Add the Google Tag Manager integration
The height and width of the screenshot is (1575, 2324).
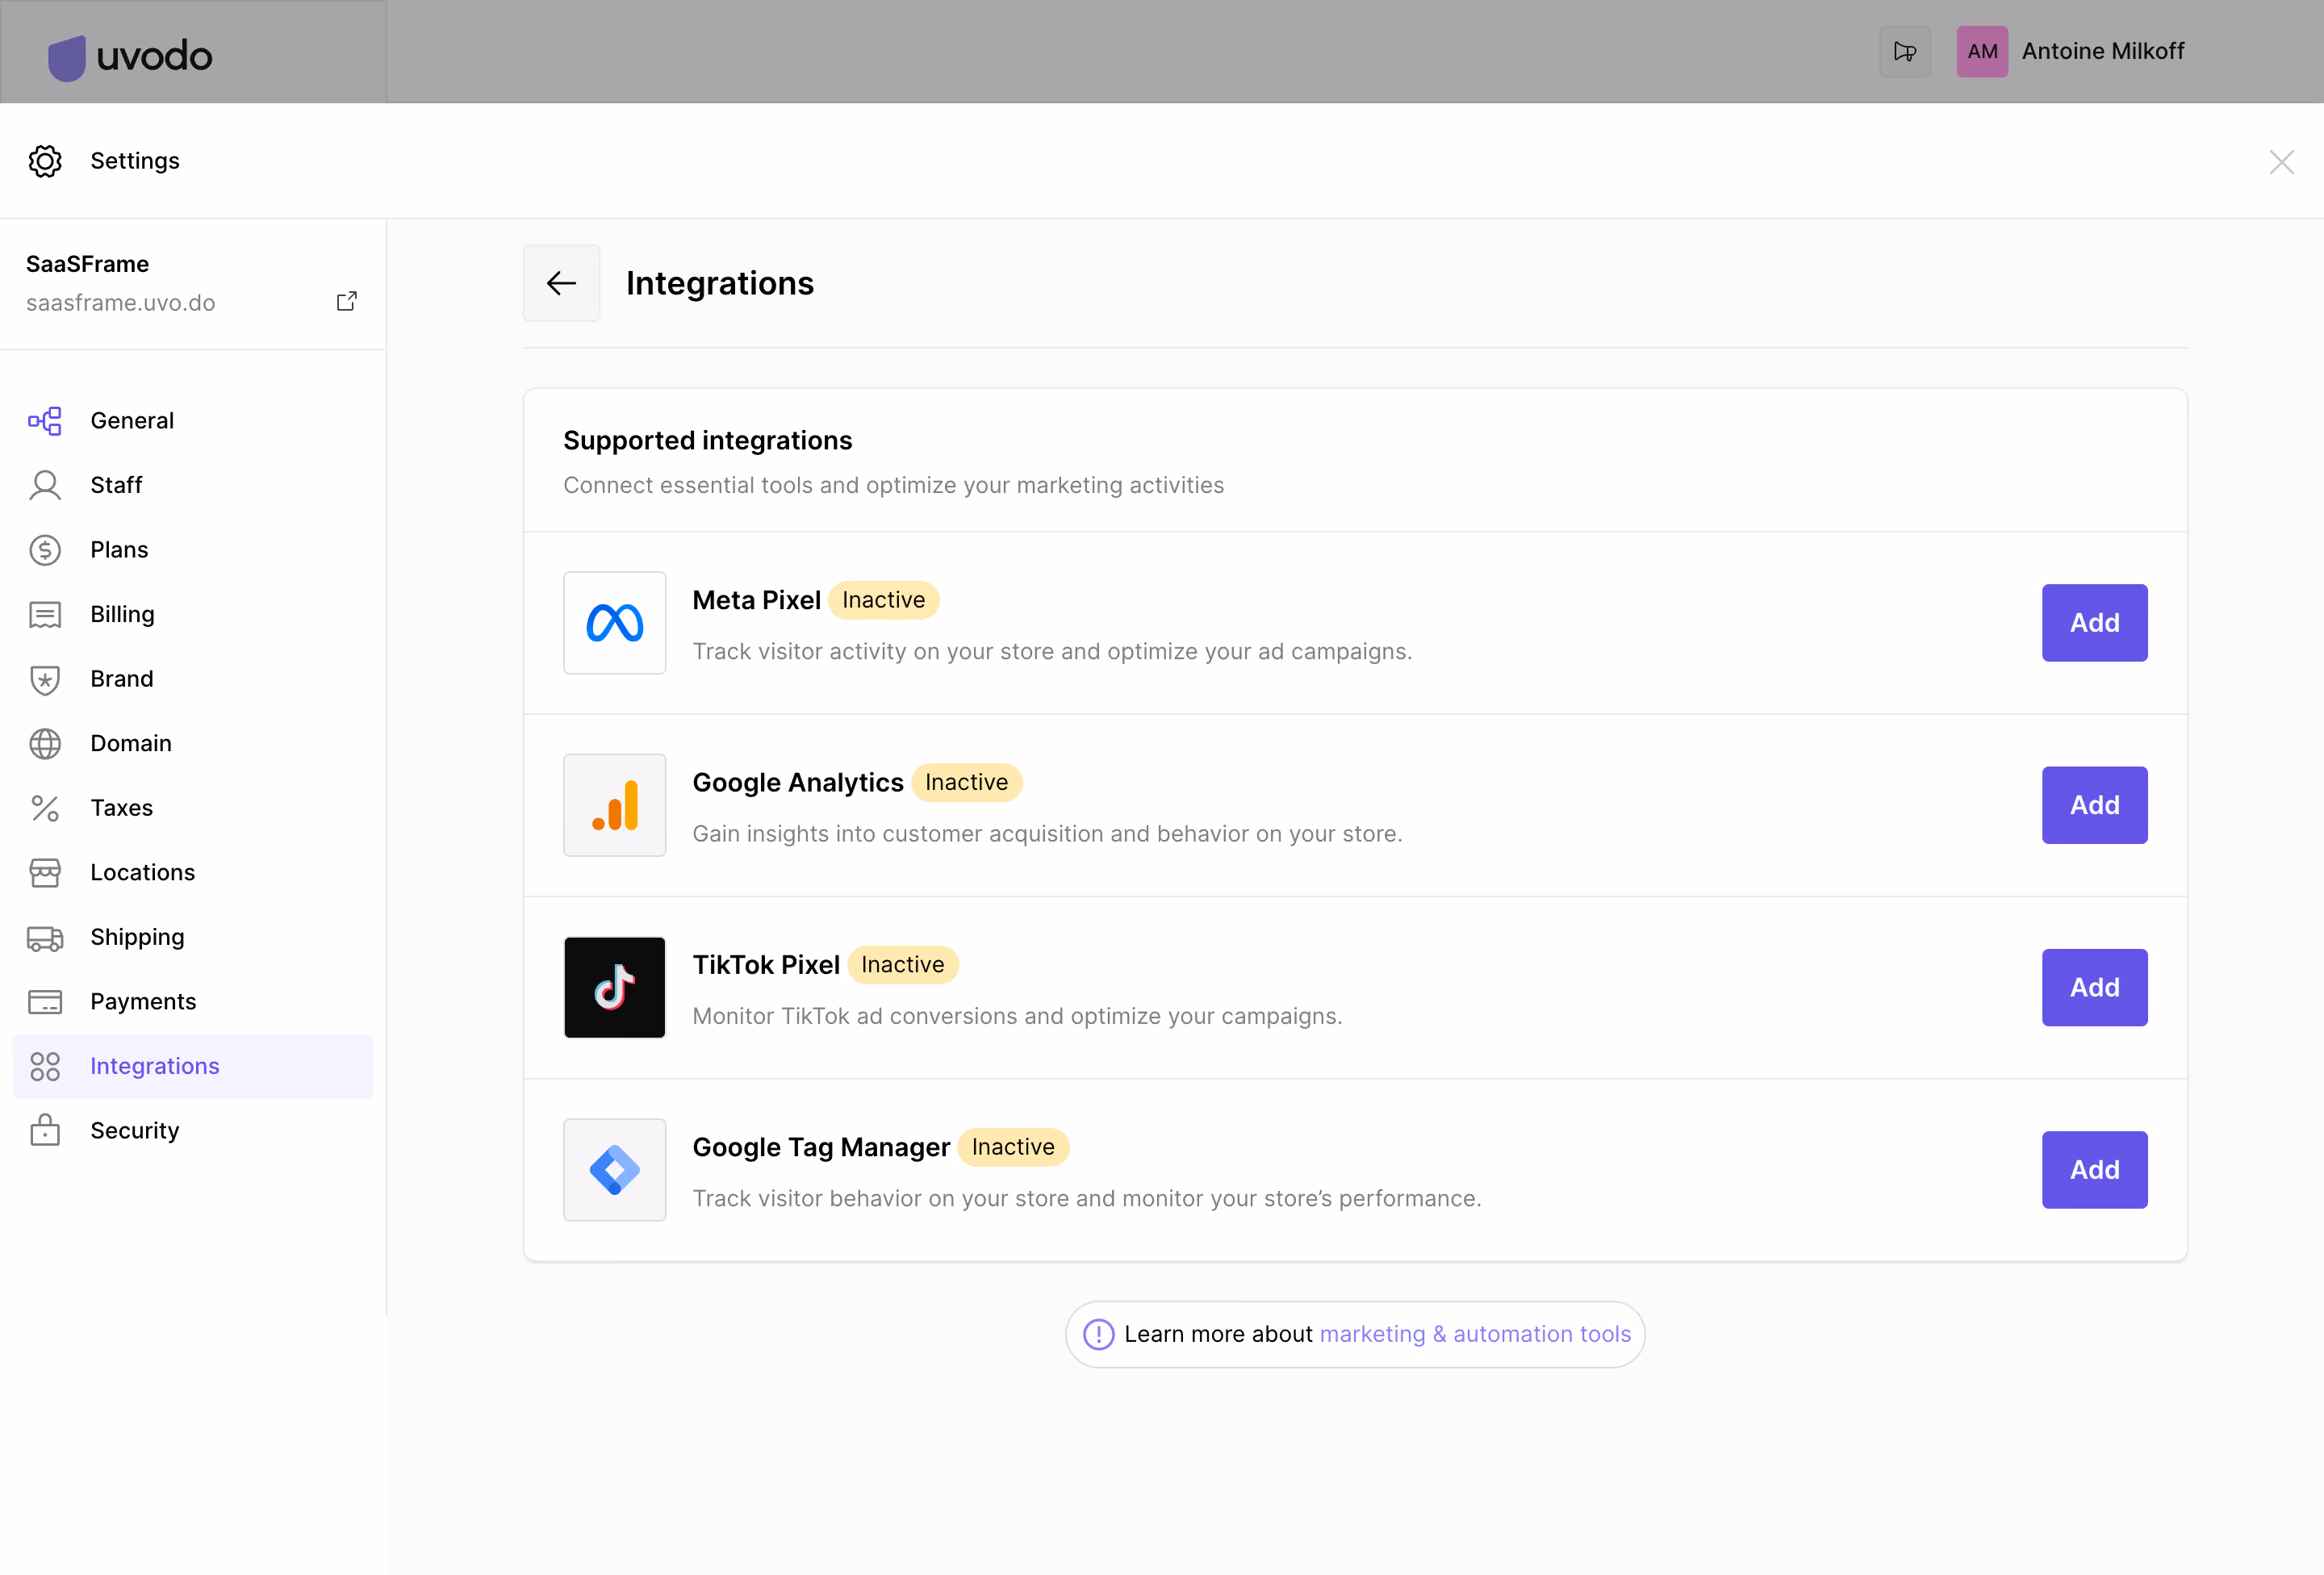point(2094,1169)
